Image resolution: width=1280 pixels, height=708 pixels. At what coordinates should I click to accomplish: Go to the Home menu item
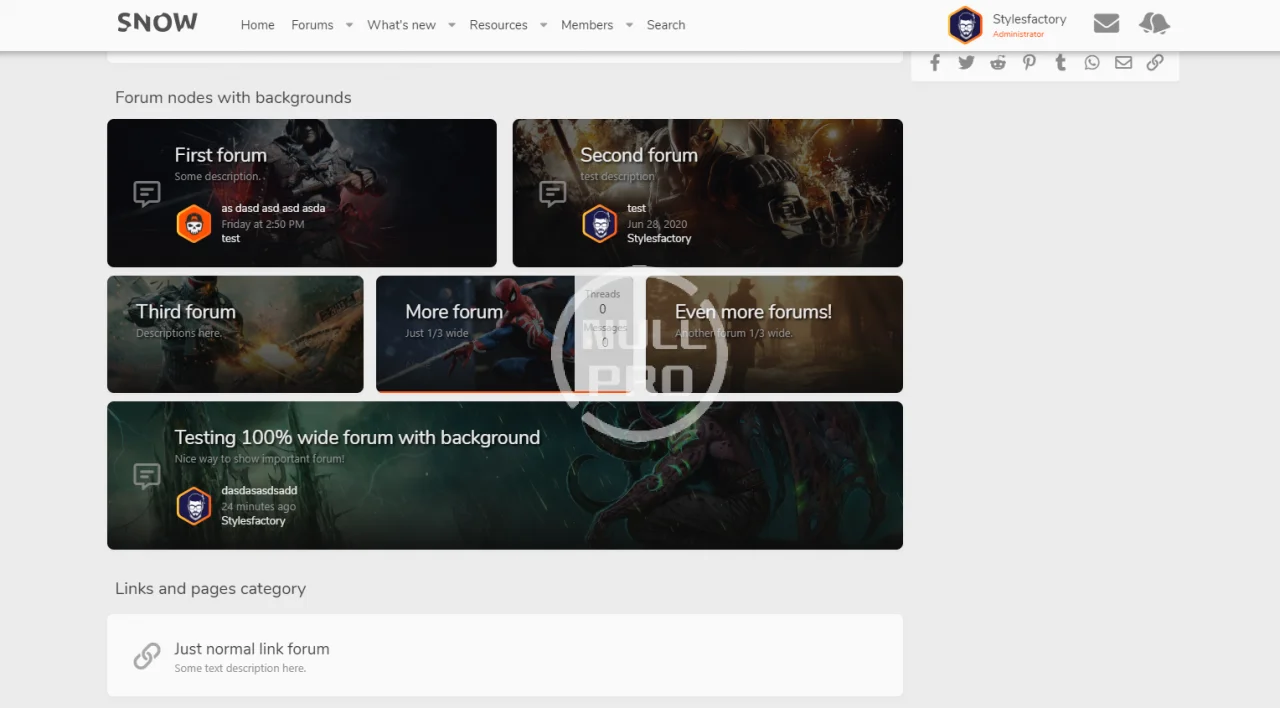pos(257,25)
